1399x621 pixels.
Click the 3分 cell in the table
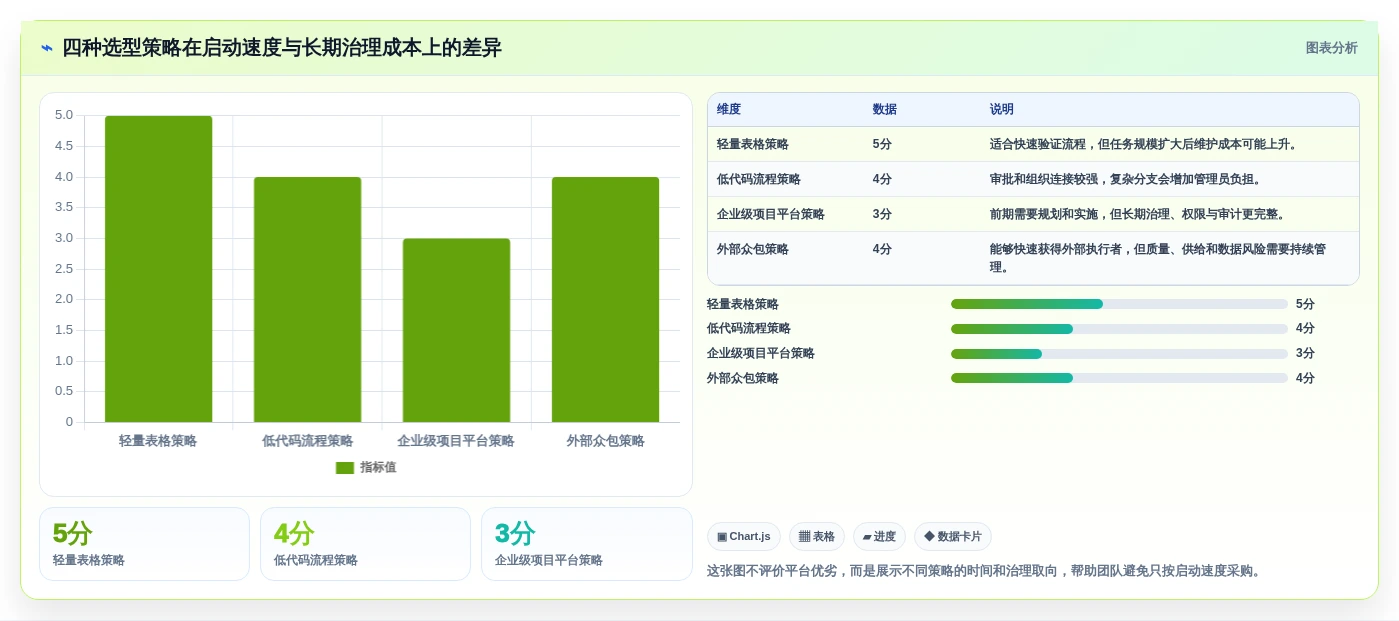click(x=882, y=215)
